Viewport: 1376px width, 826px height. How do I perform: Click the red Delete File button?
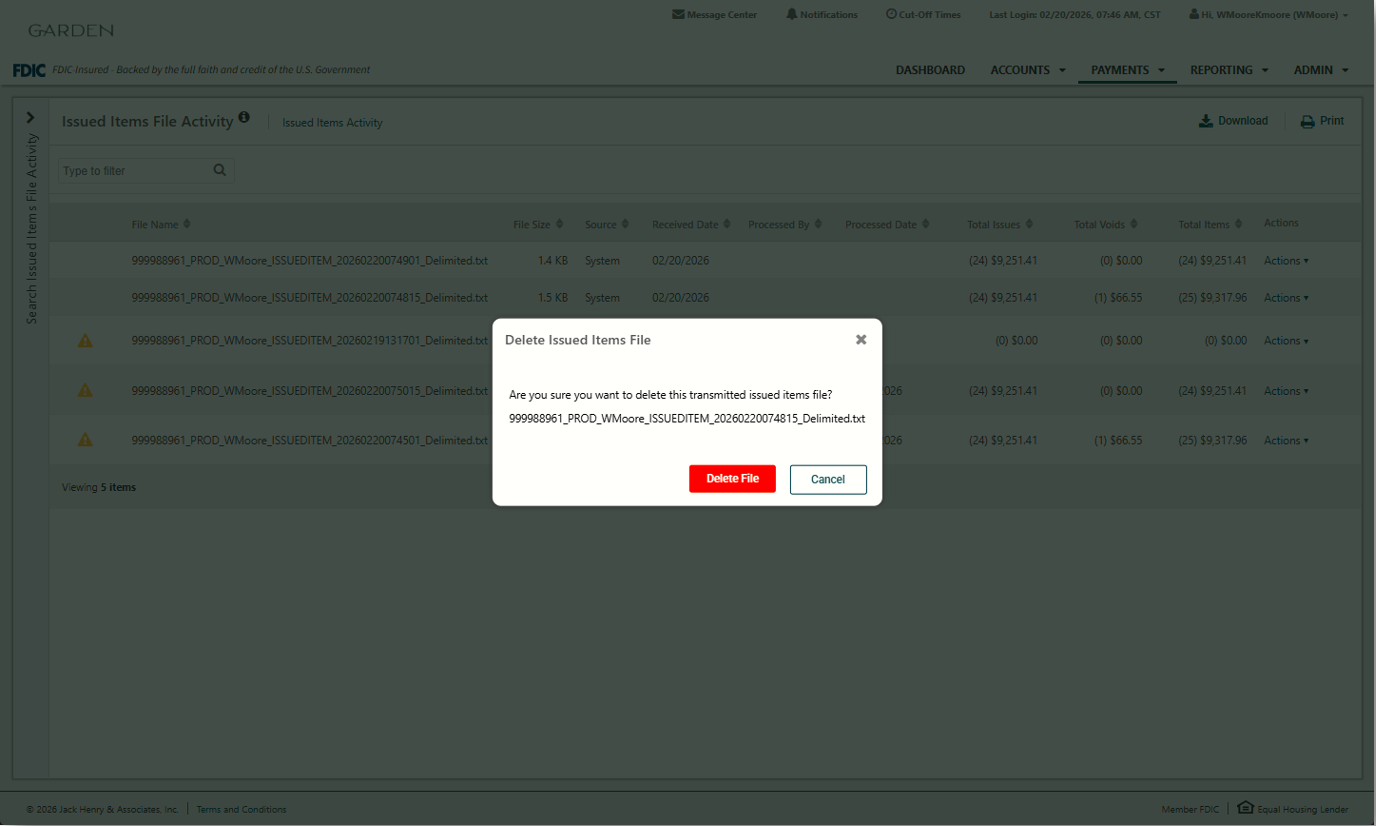coord(732,479)
